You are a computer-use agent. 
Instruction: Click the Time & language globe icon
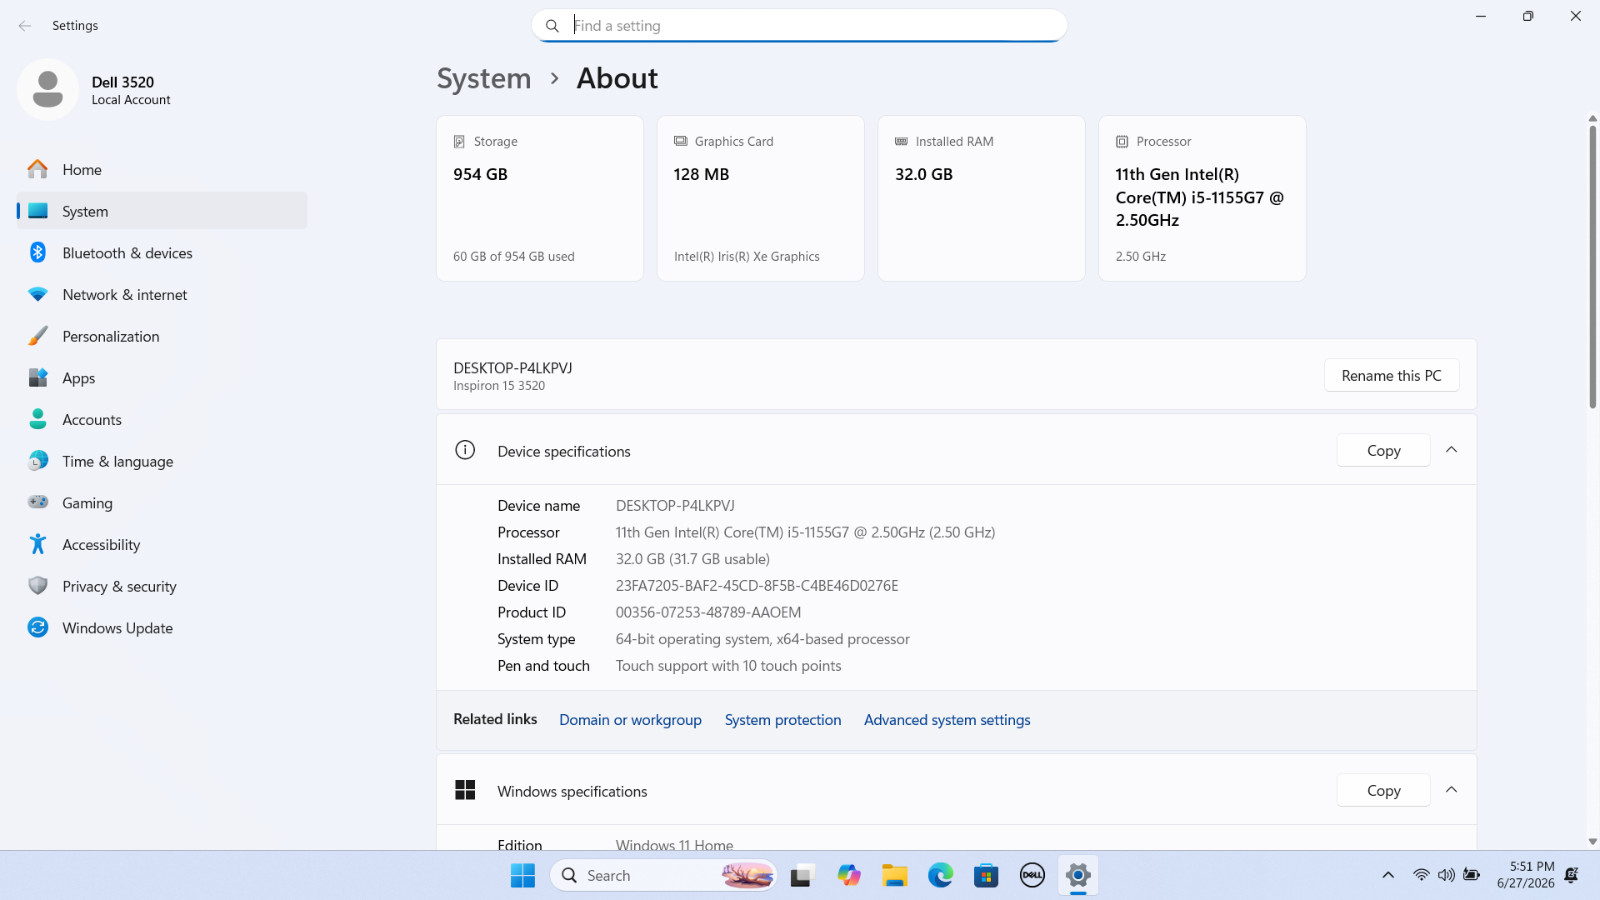pos(38,461)
